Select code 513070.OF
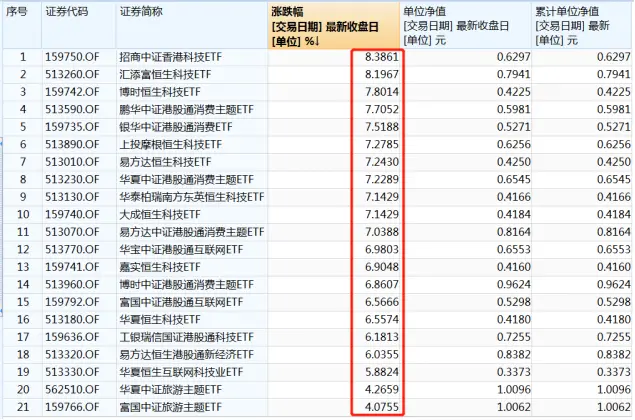Image resolution: width=635 pixels, height=420 pixels. point(72,232)
